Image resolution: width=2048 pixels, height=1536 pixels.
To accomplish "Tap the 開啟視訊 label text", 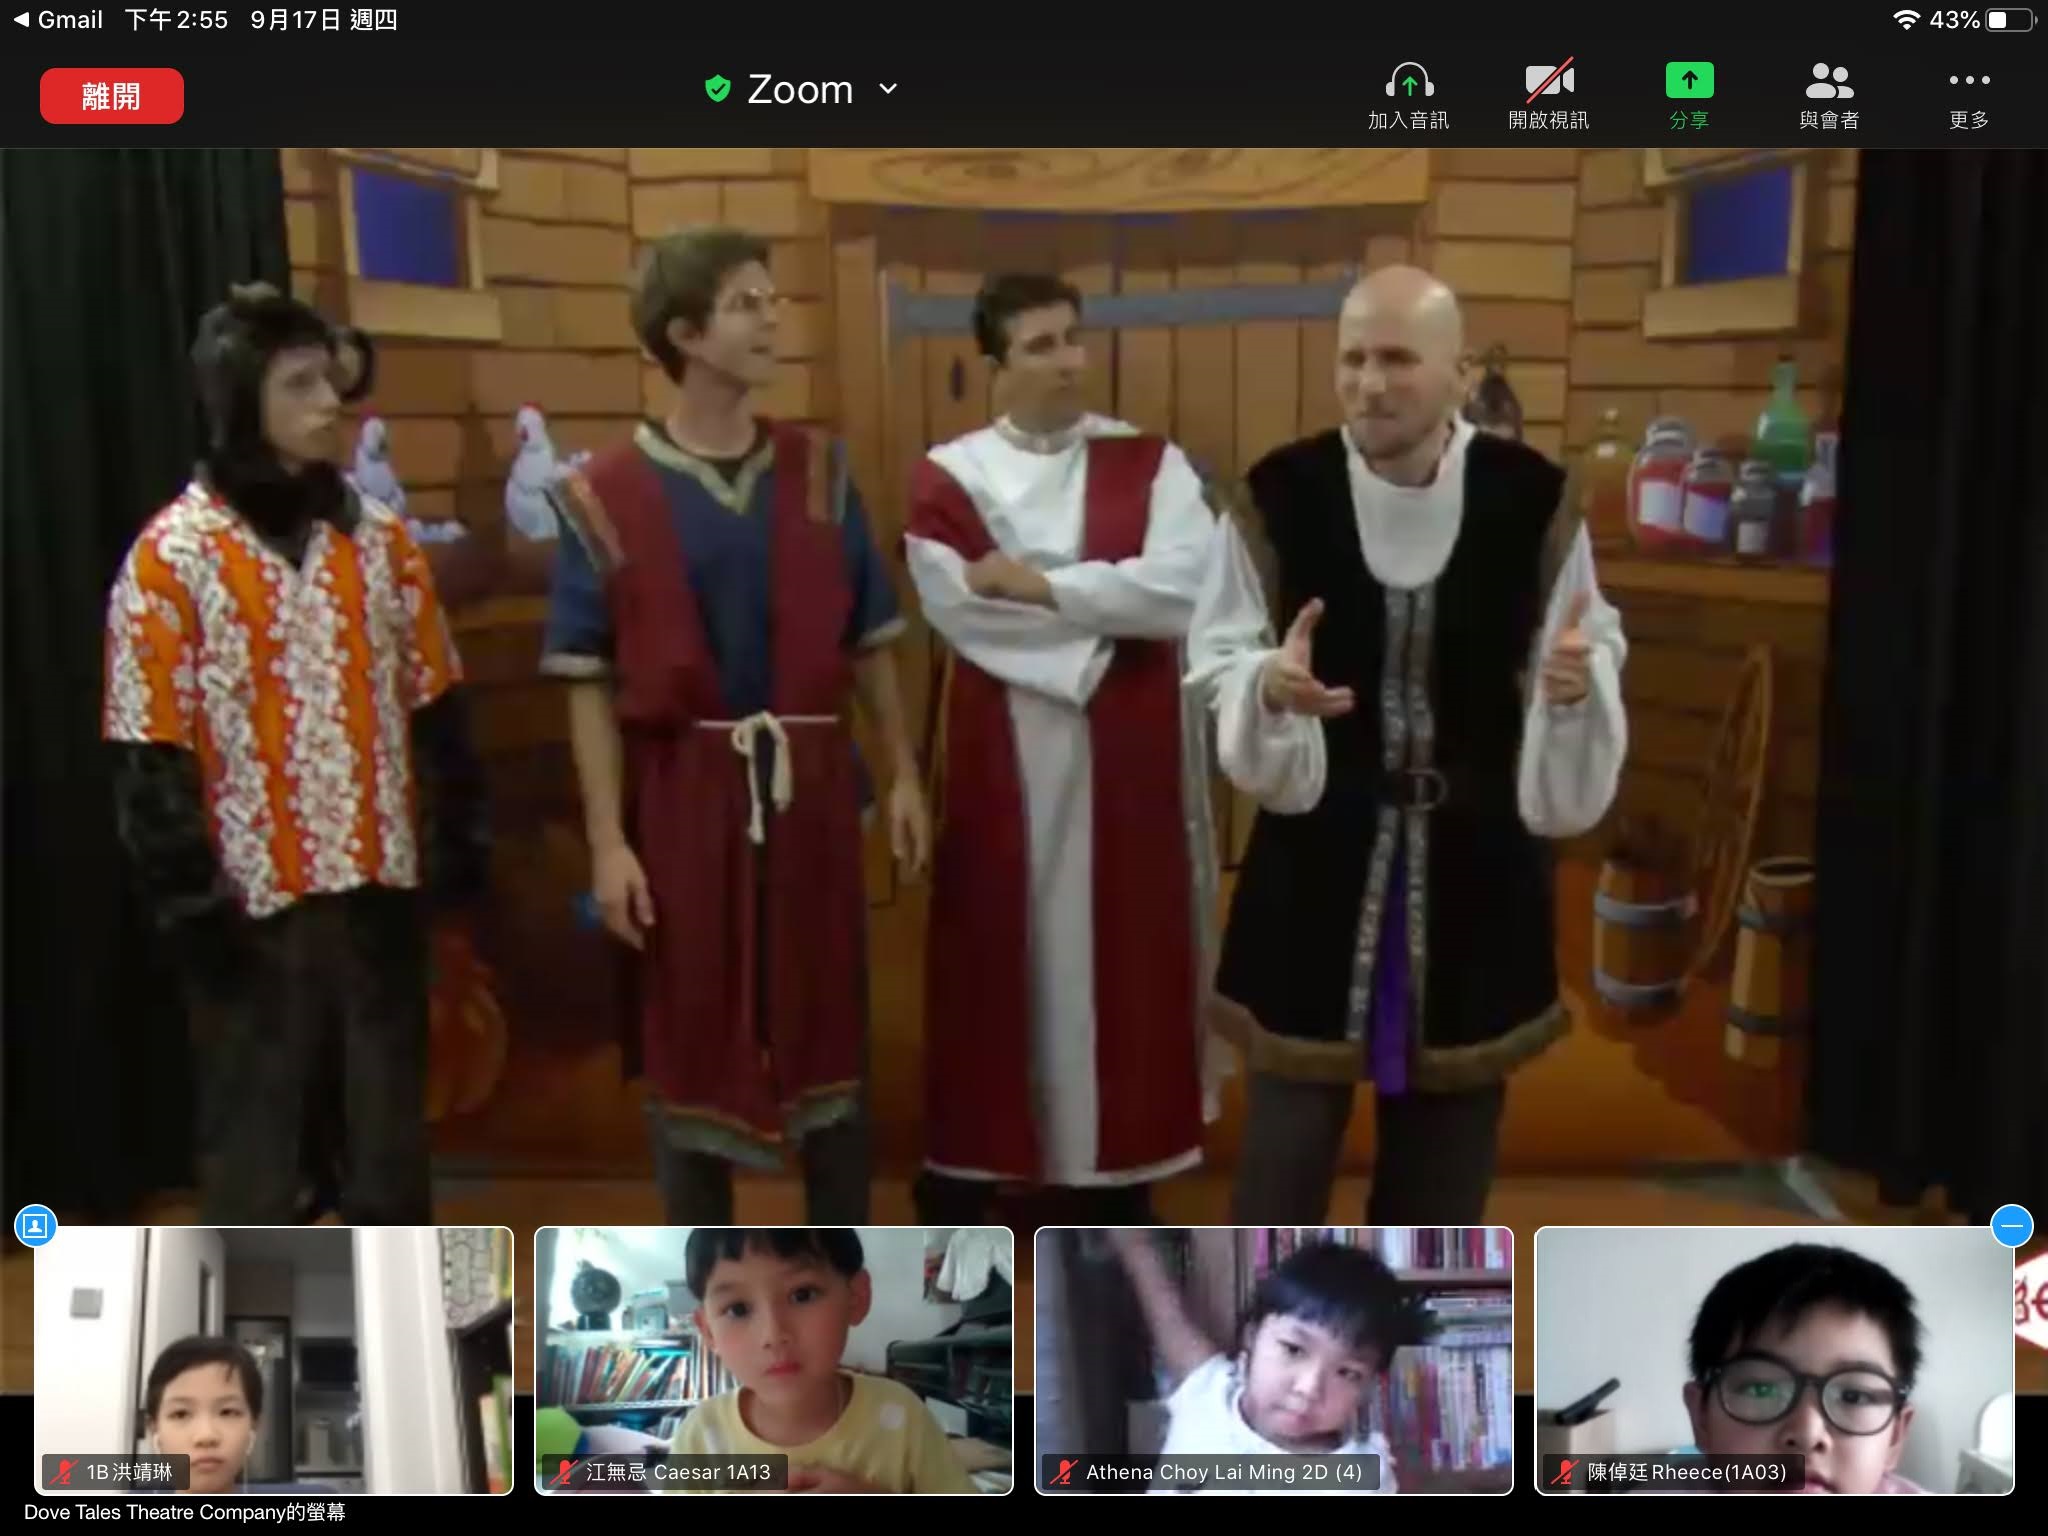I will (x=1549, y=120).
